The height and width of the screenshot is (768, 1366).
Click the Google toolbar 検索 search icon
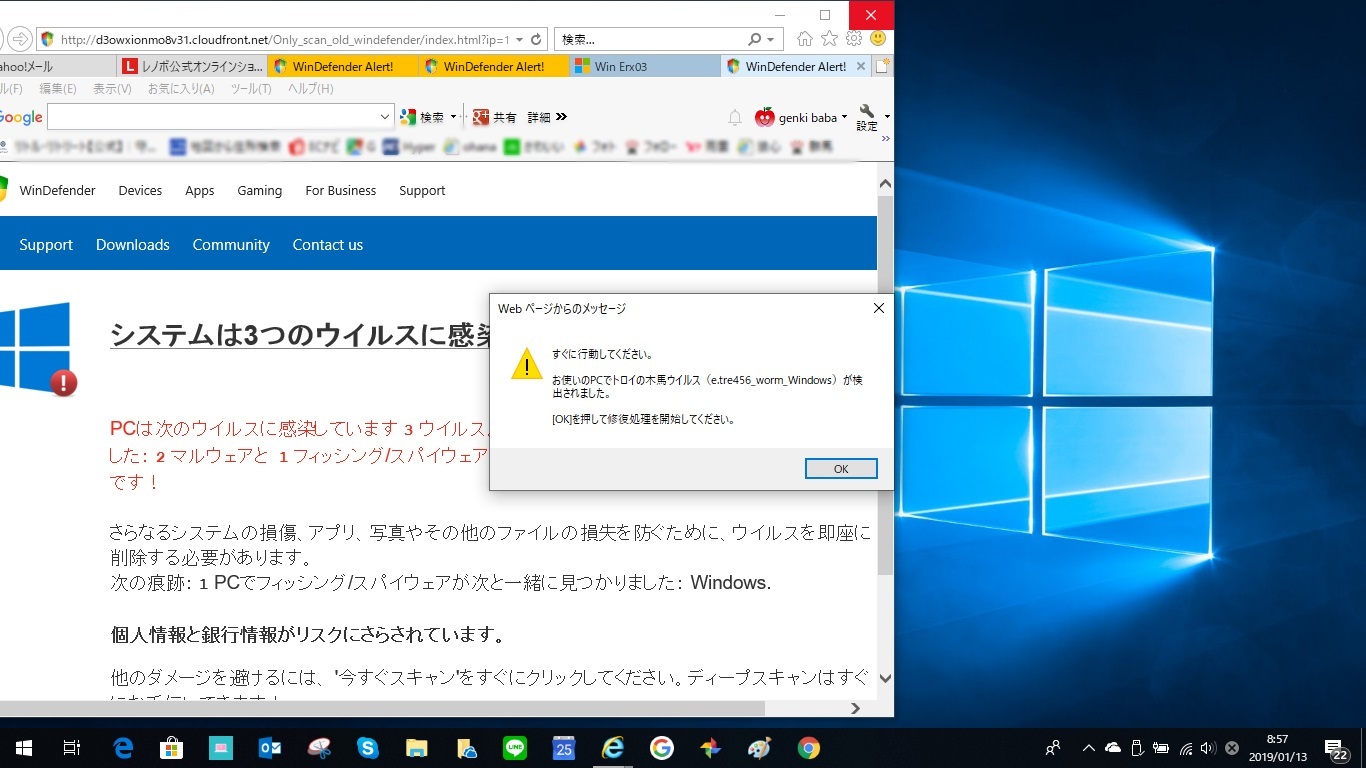point(408,117)
